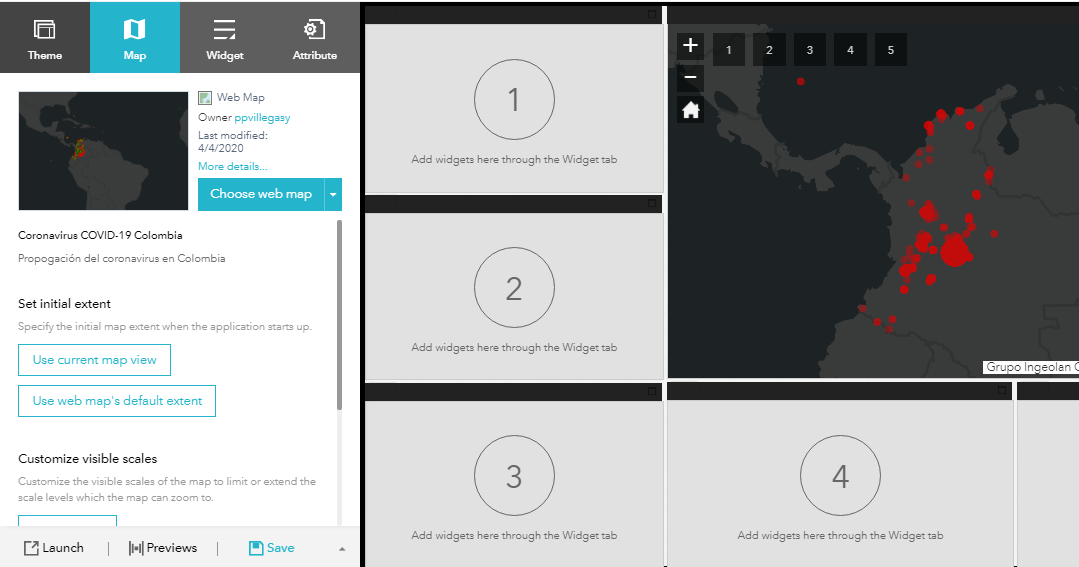Image resolution: width=1079 pixels, height=567 pixels.
Task: Click map widget placeholder 1
Action: (x=729, y=50)
